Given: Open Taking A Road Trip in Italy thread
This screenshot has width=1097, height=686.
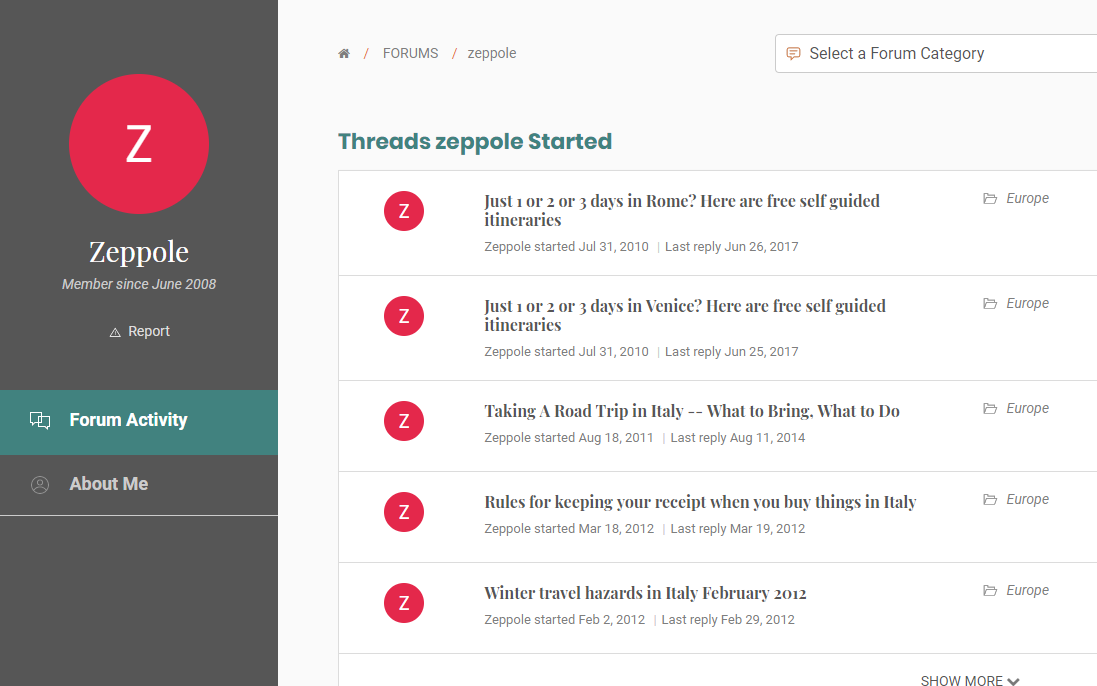Looking at the screenshot, I should [691, 411].
